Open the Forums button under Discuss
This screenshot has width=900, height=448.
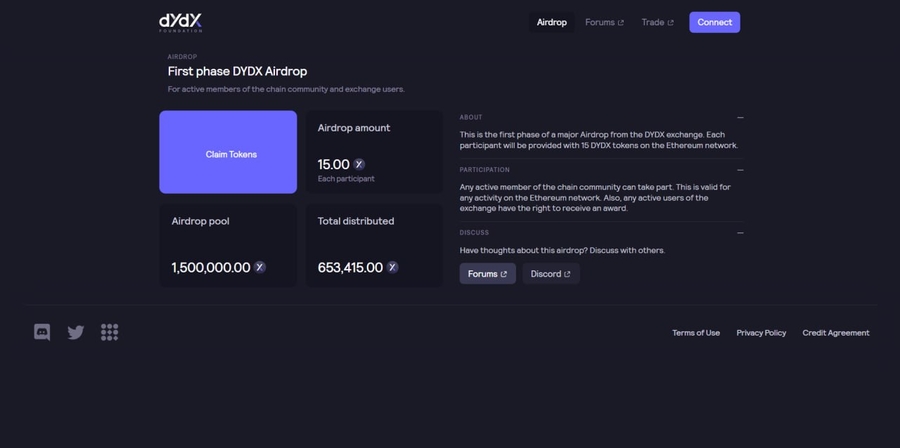coord(487,274)
